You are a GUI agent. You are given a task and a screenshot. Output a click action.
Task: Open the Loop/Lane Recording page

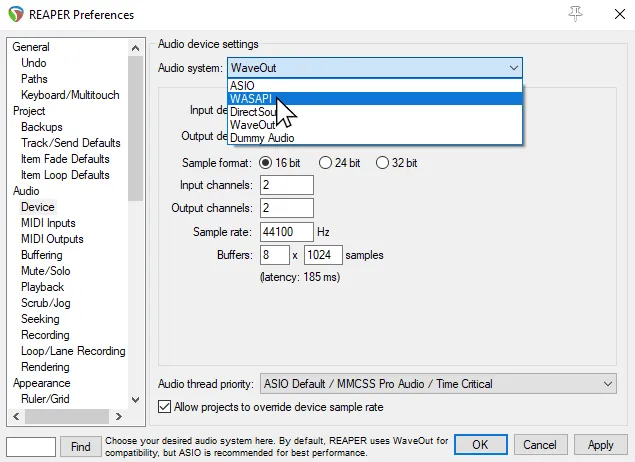(x=73, y=351)
